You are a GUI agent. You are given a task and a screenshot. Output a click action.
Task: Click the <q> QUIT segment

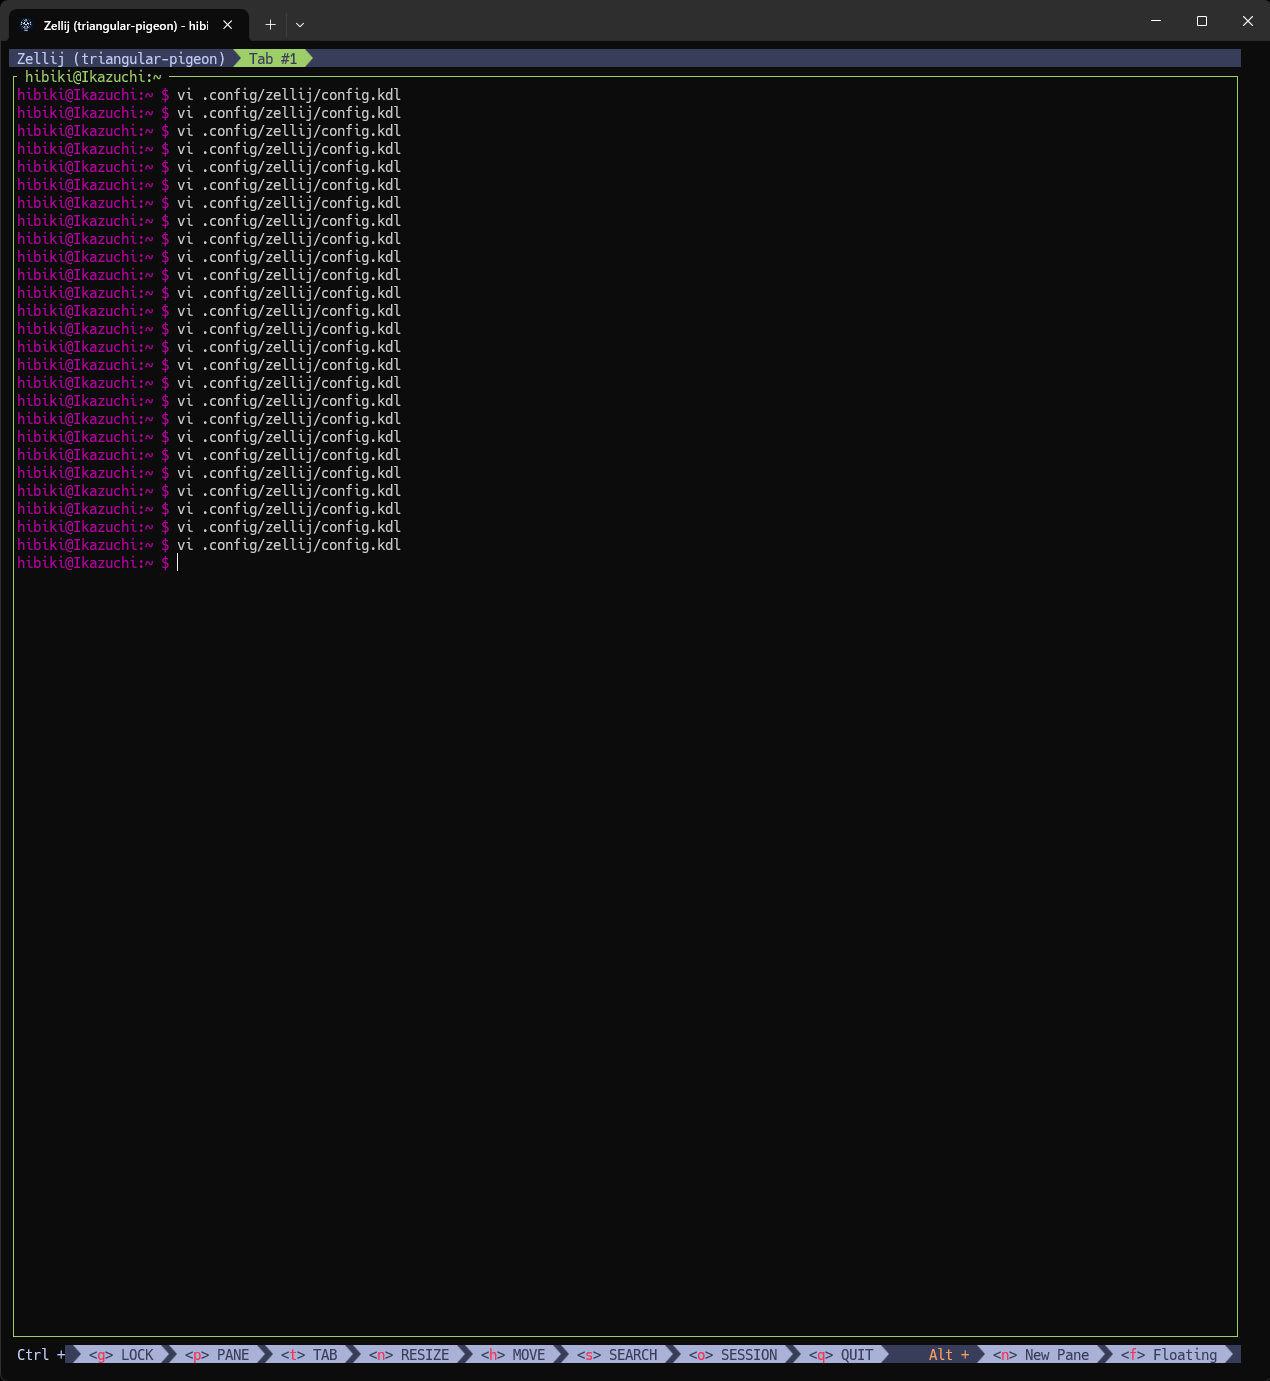click(x=841, y=1355)
